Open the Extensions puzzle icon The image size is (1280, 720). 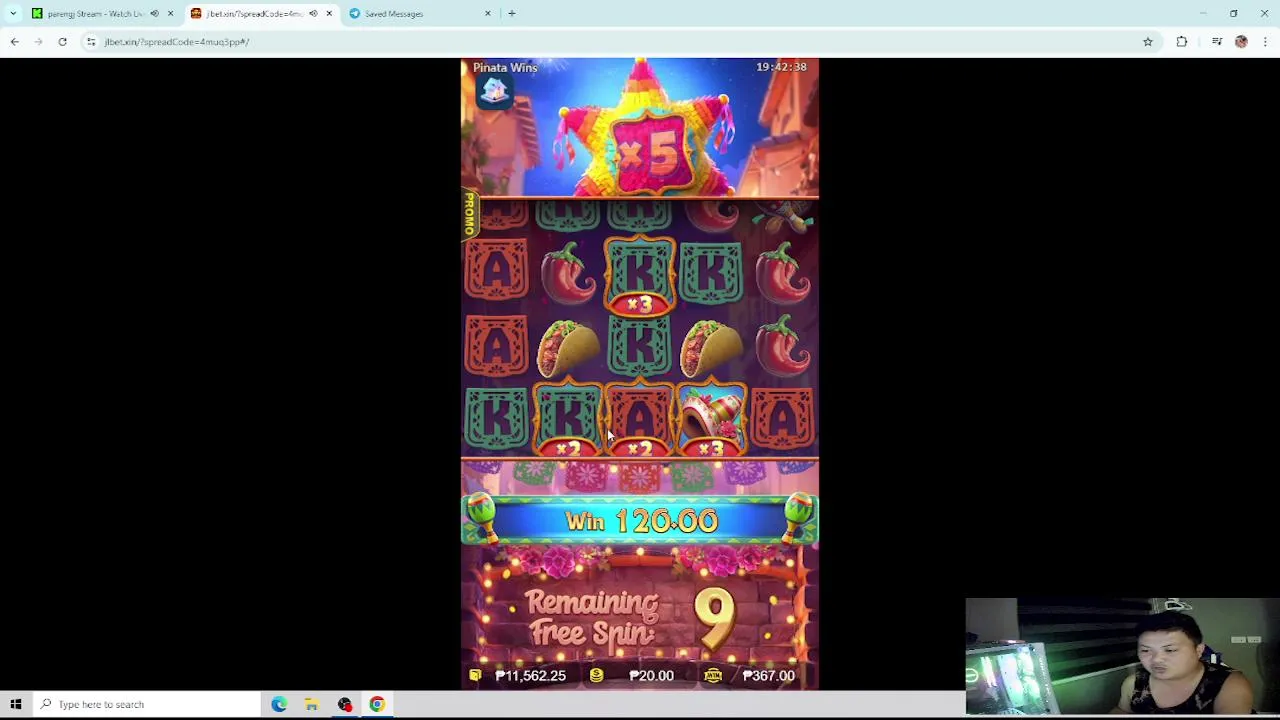pos(1182,42)
